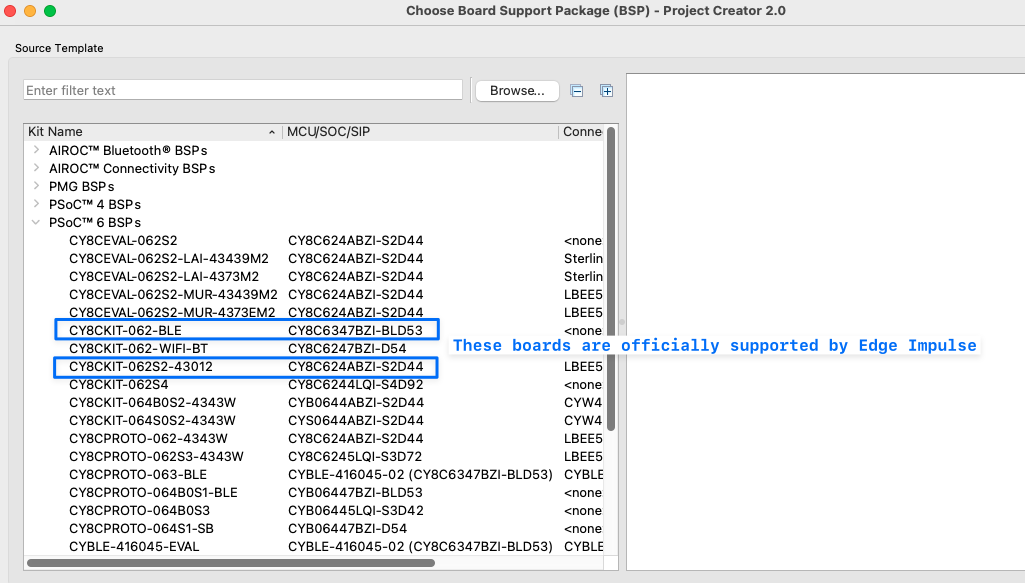Image resolution: width=1025 pixels, height=583 pixels.
Task: Focus the Enter filter text field
Action: coord(243,90)
